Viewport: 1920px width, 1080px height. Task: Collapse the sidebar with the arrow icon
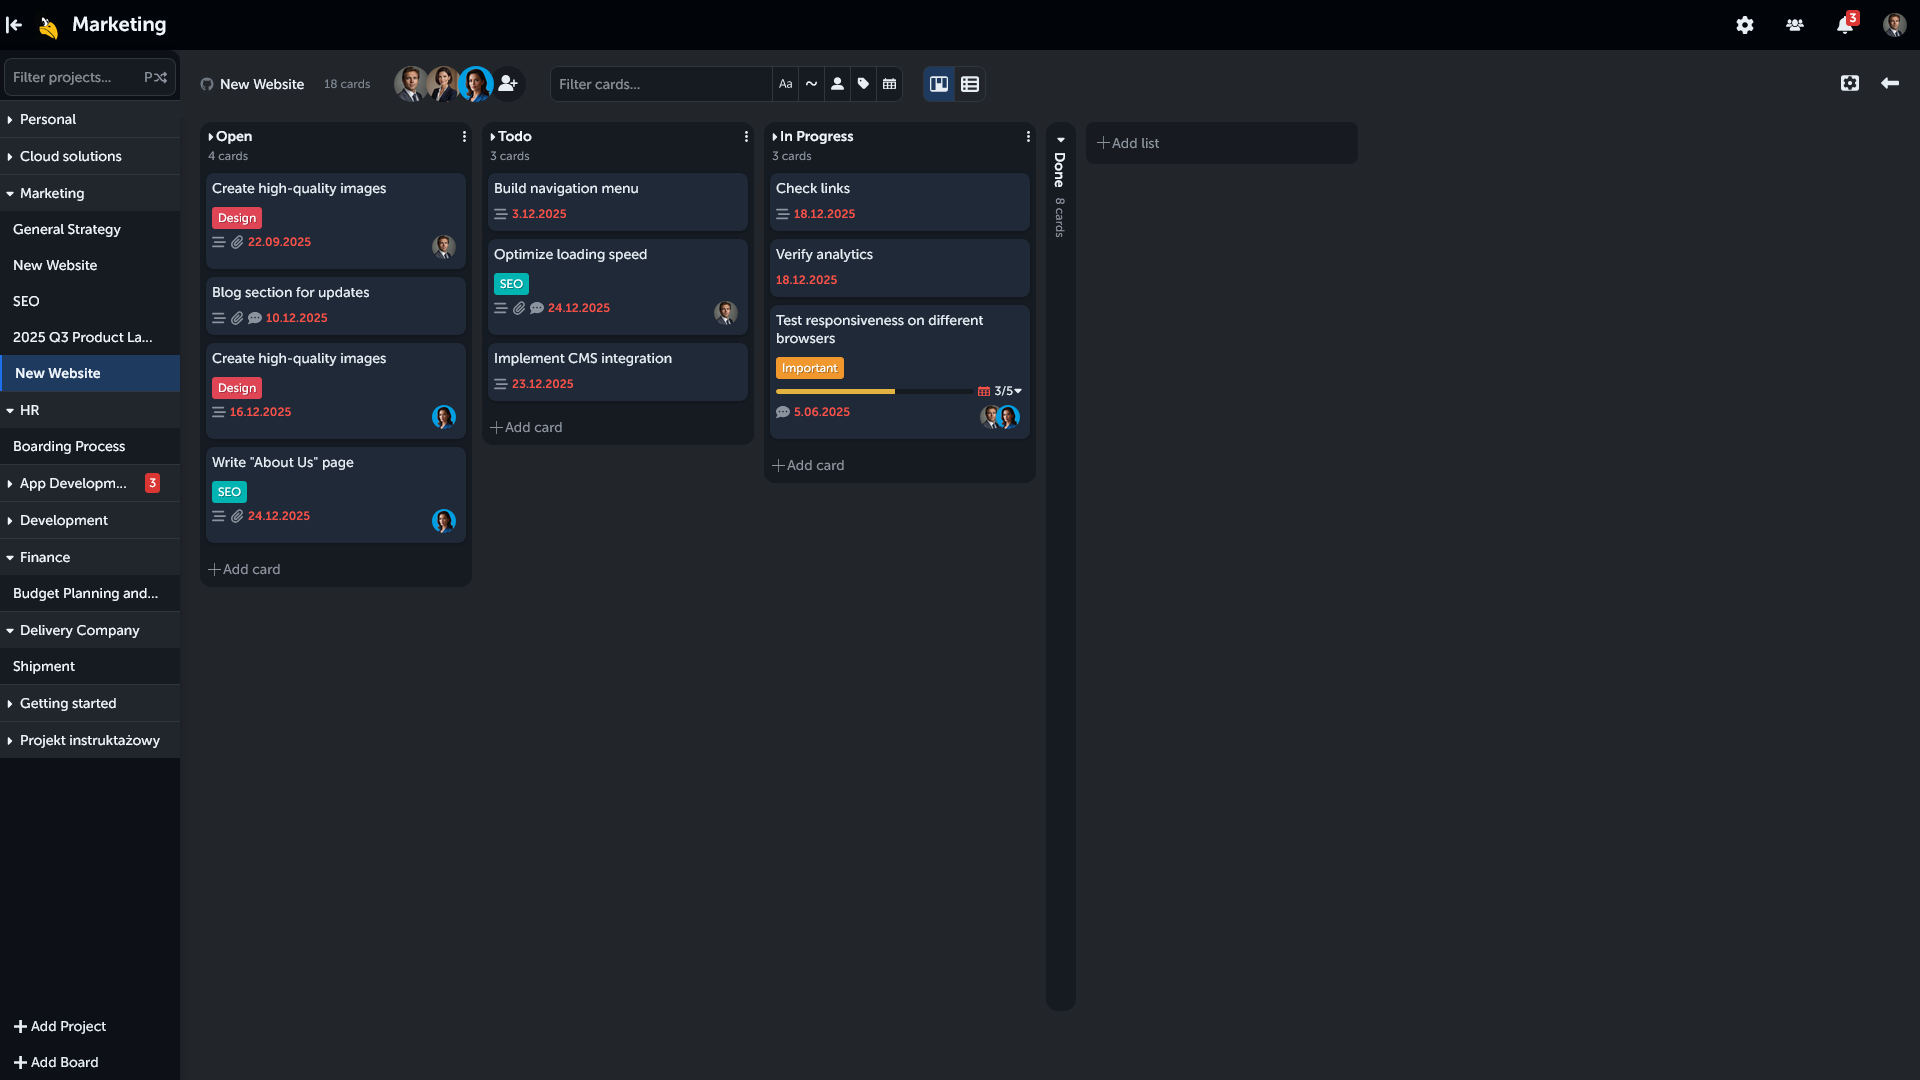point(13,25)
